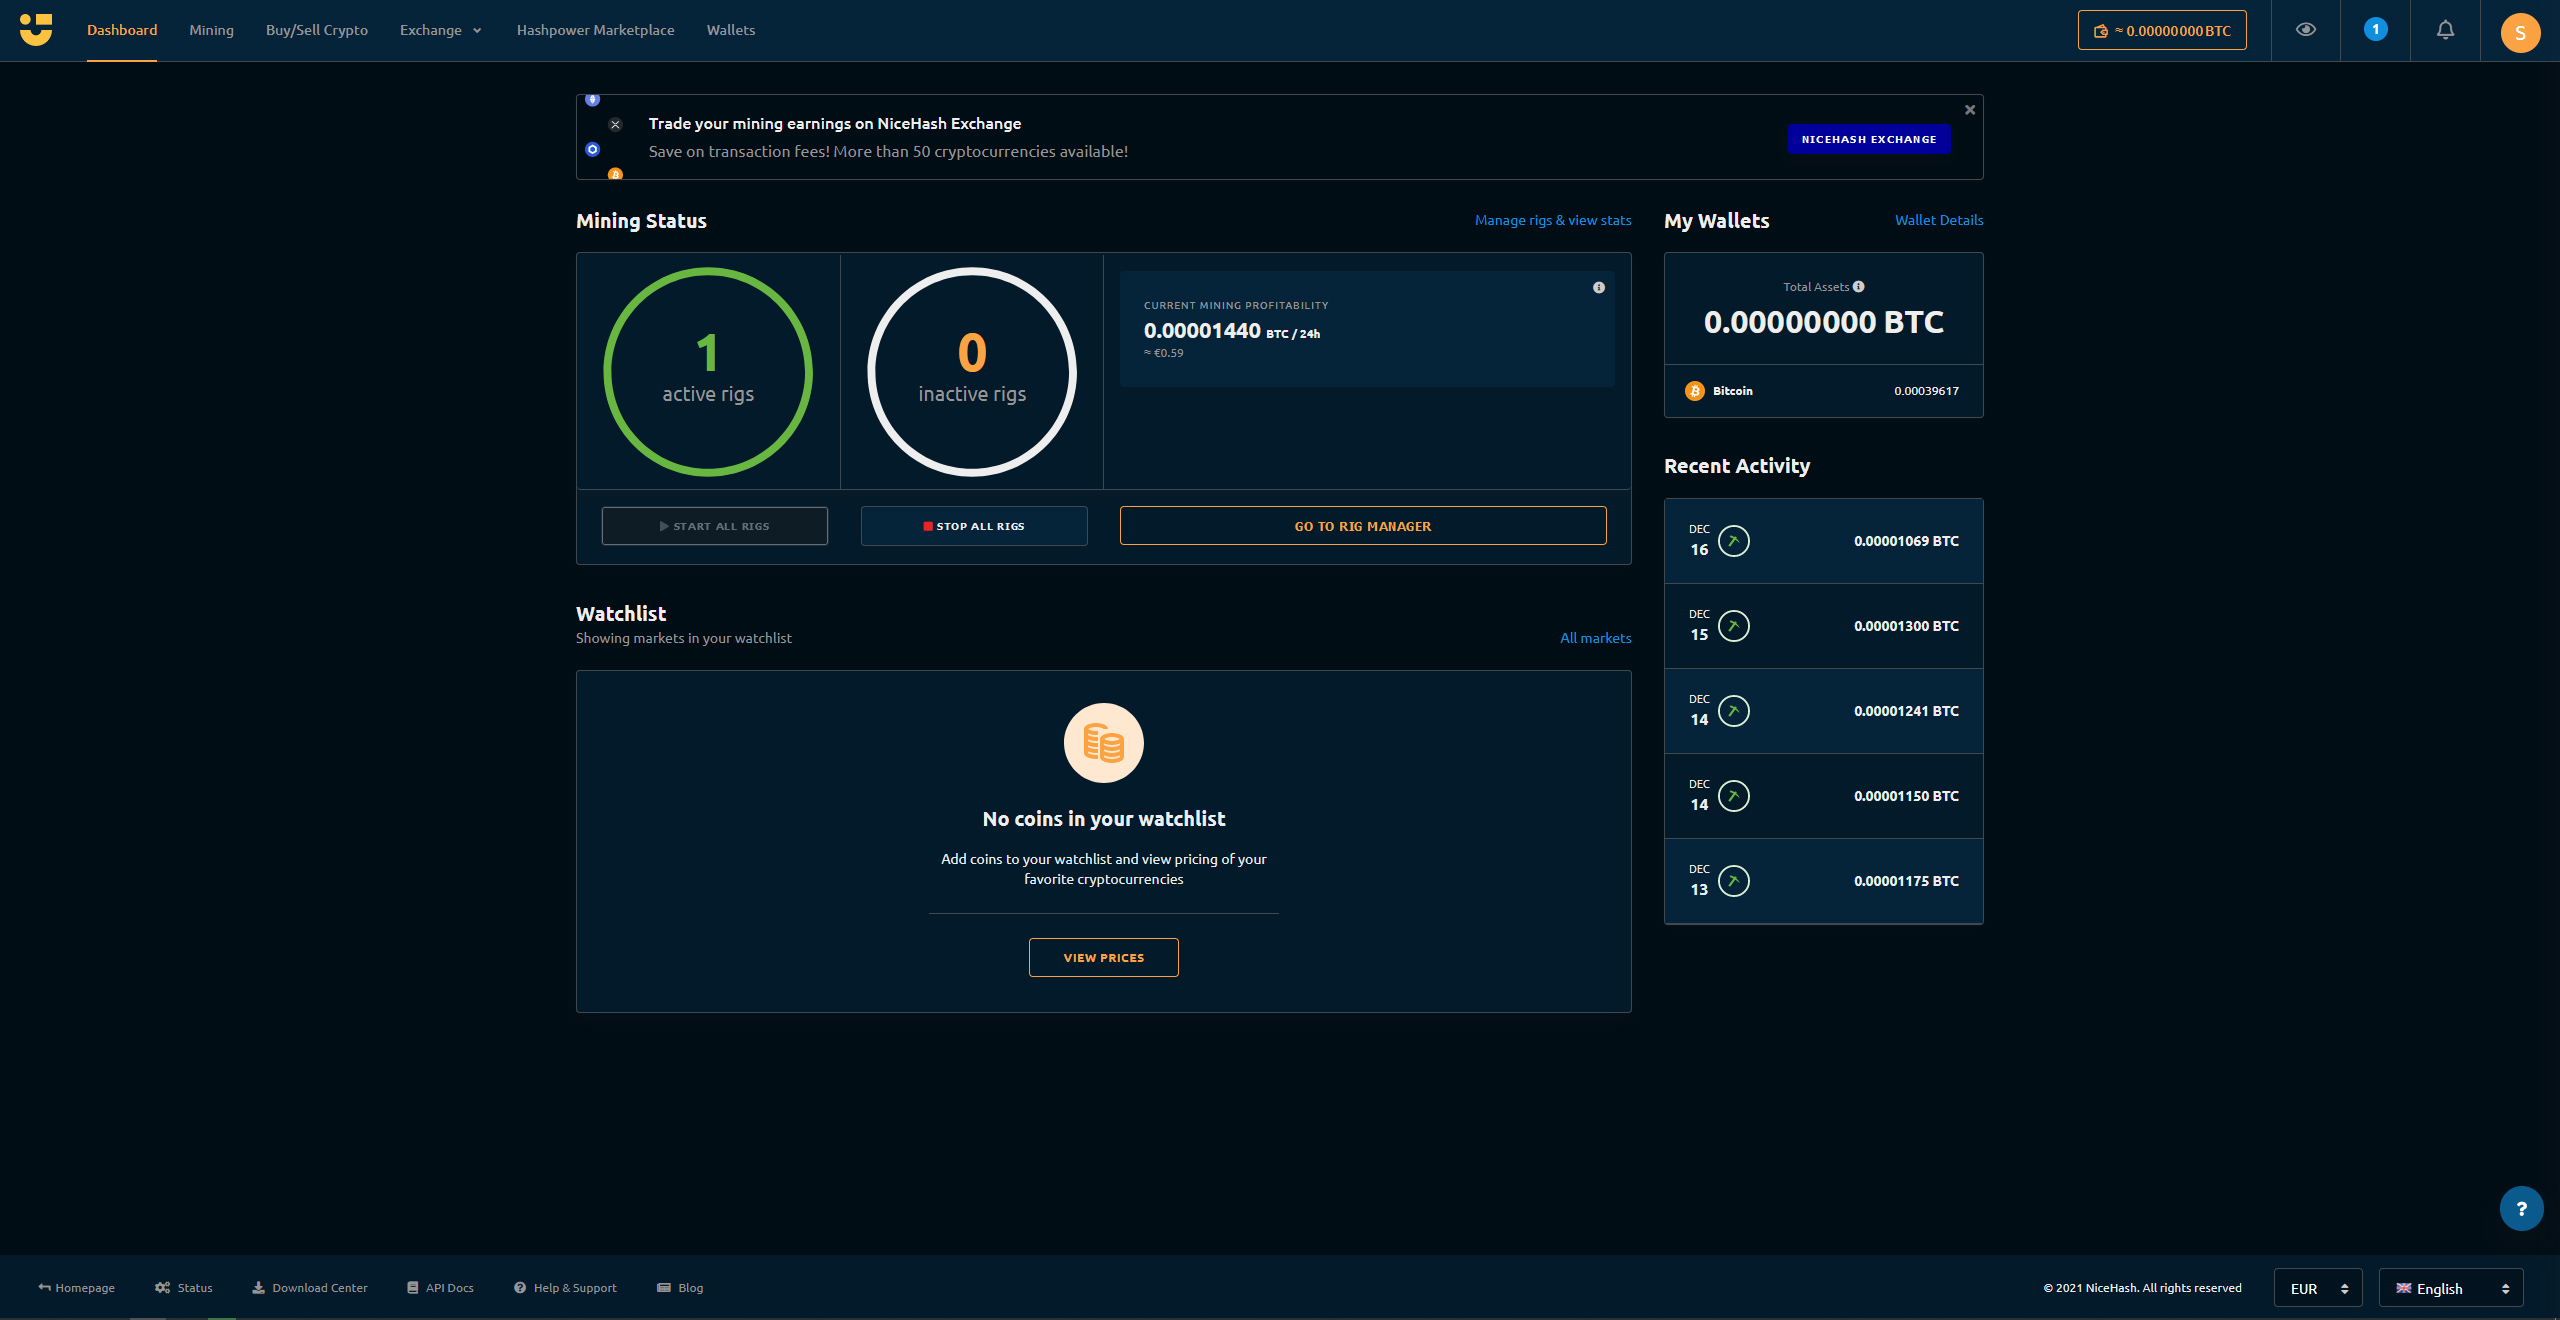Click the Total Assets info icon
The height and width of the screenshot is (1320, 2560).
point(1859,287)
